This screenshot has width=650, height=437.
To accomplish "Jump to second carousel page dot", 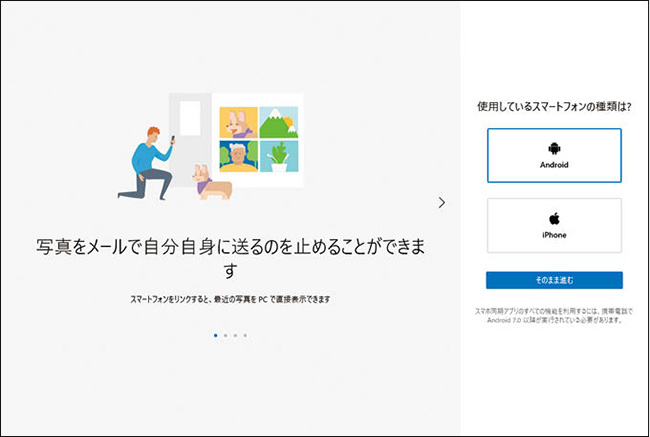I will point(225,335).
